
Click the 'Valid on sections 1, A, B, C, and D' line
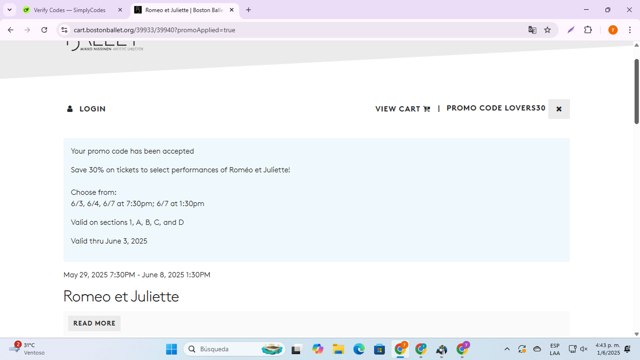click(x=127, y=222)
